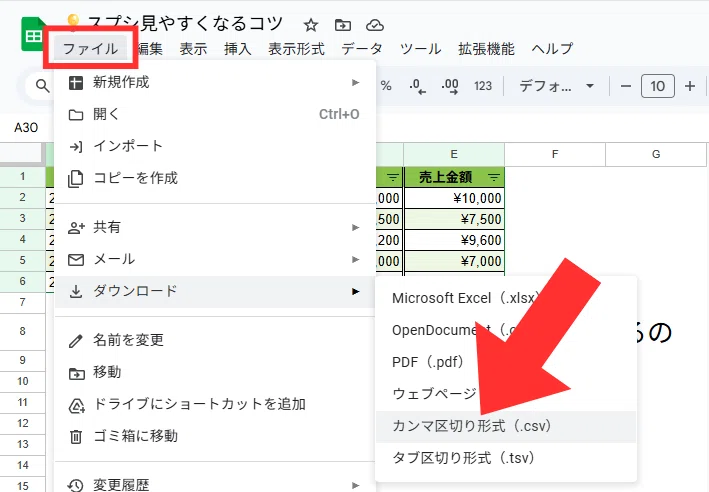Screen dimensions: 709x492
Task: Select row 1 header
Action: click(x=23, y=176)
